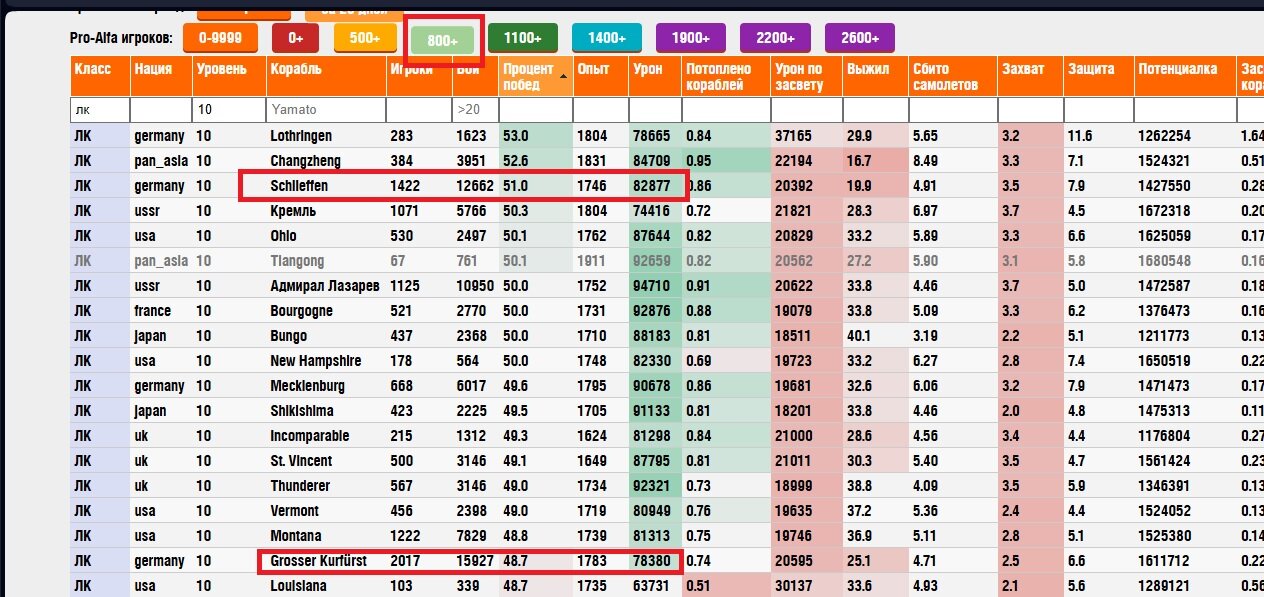Click the Класс filter field containing лк

(x=99, y=110)
